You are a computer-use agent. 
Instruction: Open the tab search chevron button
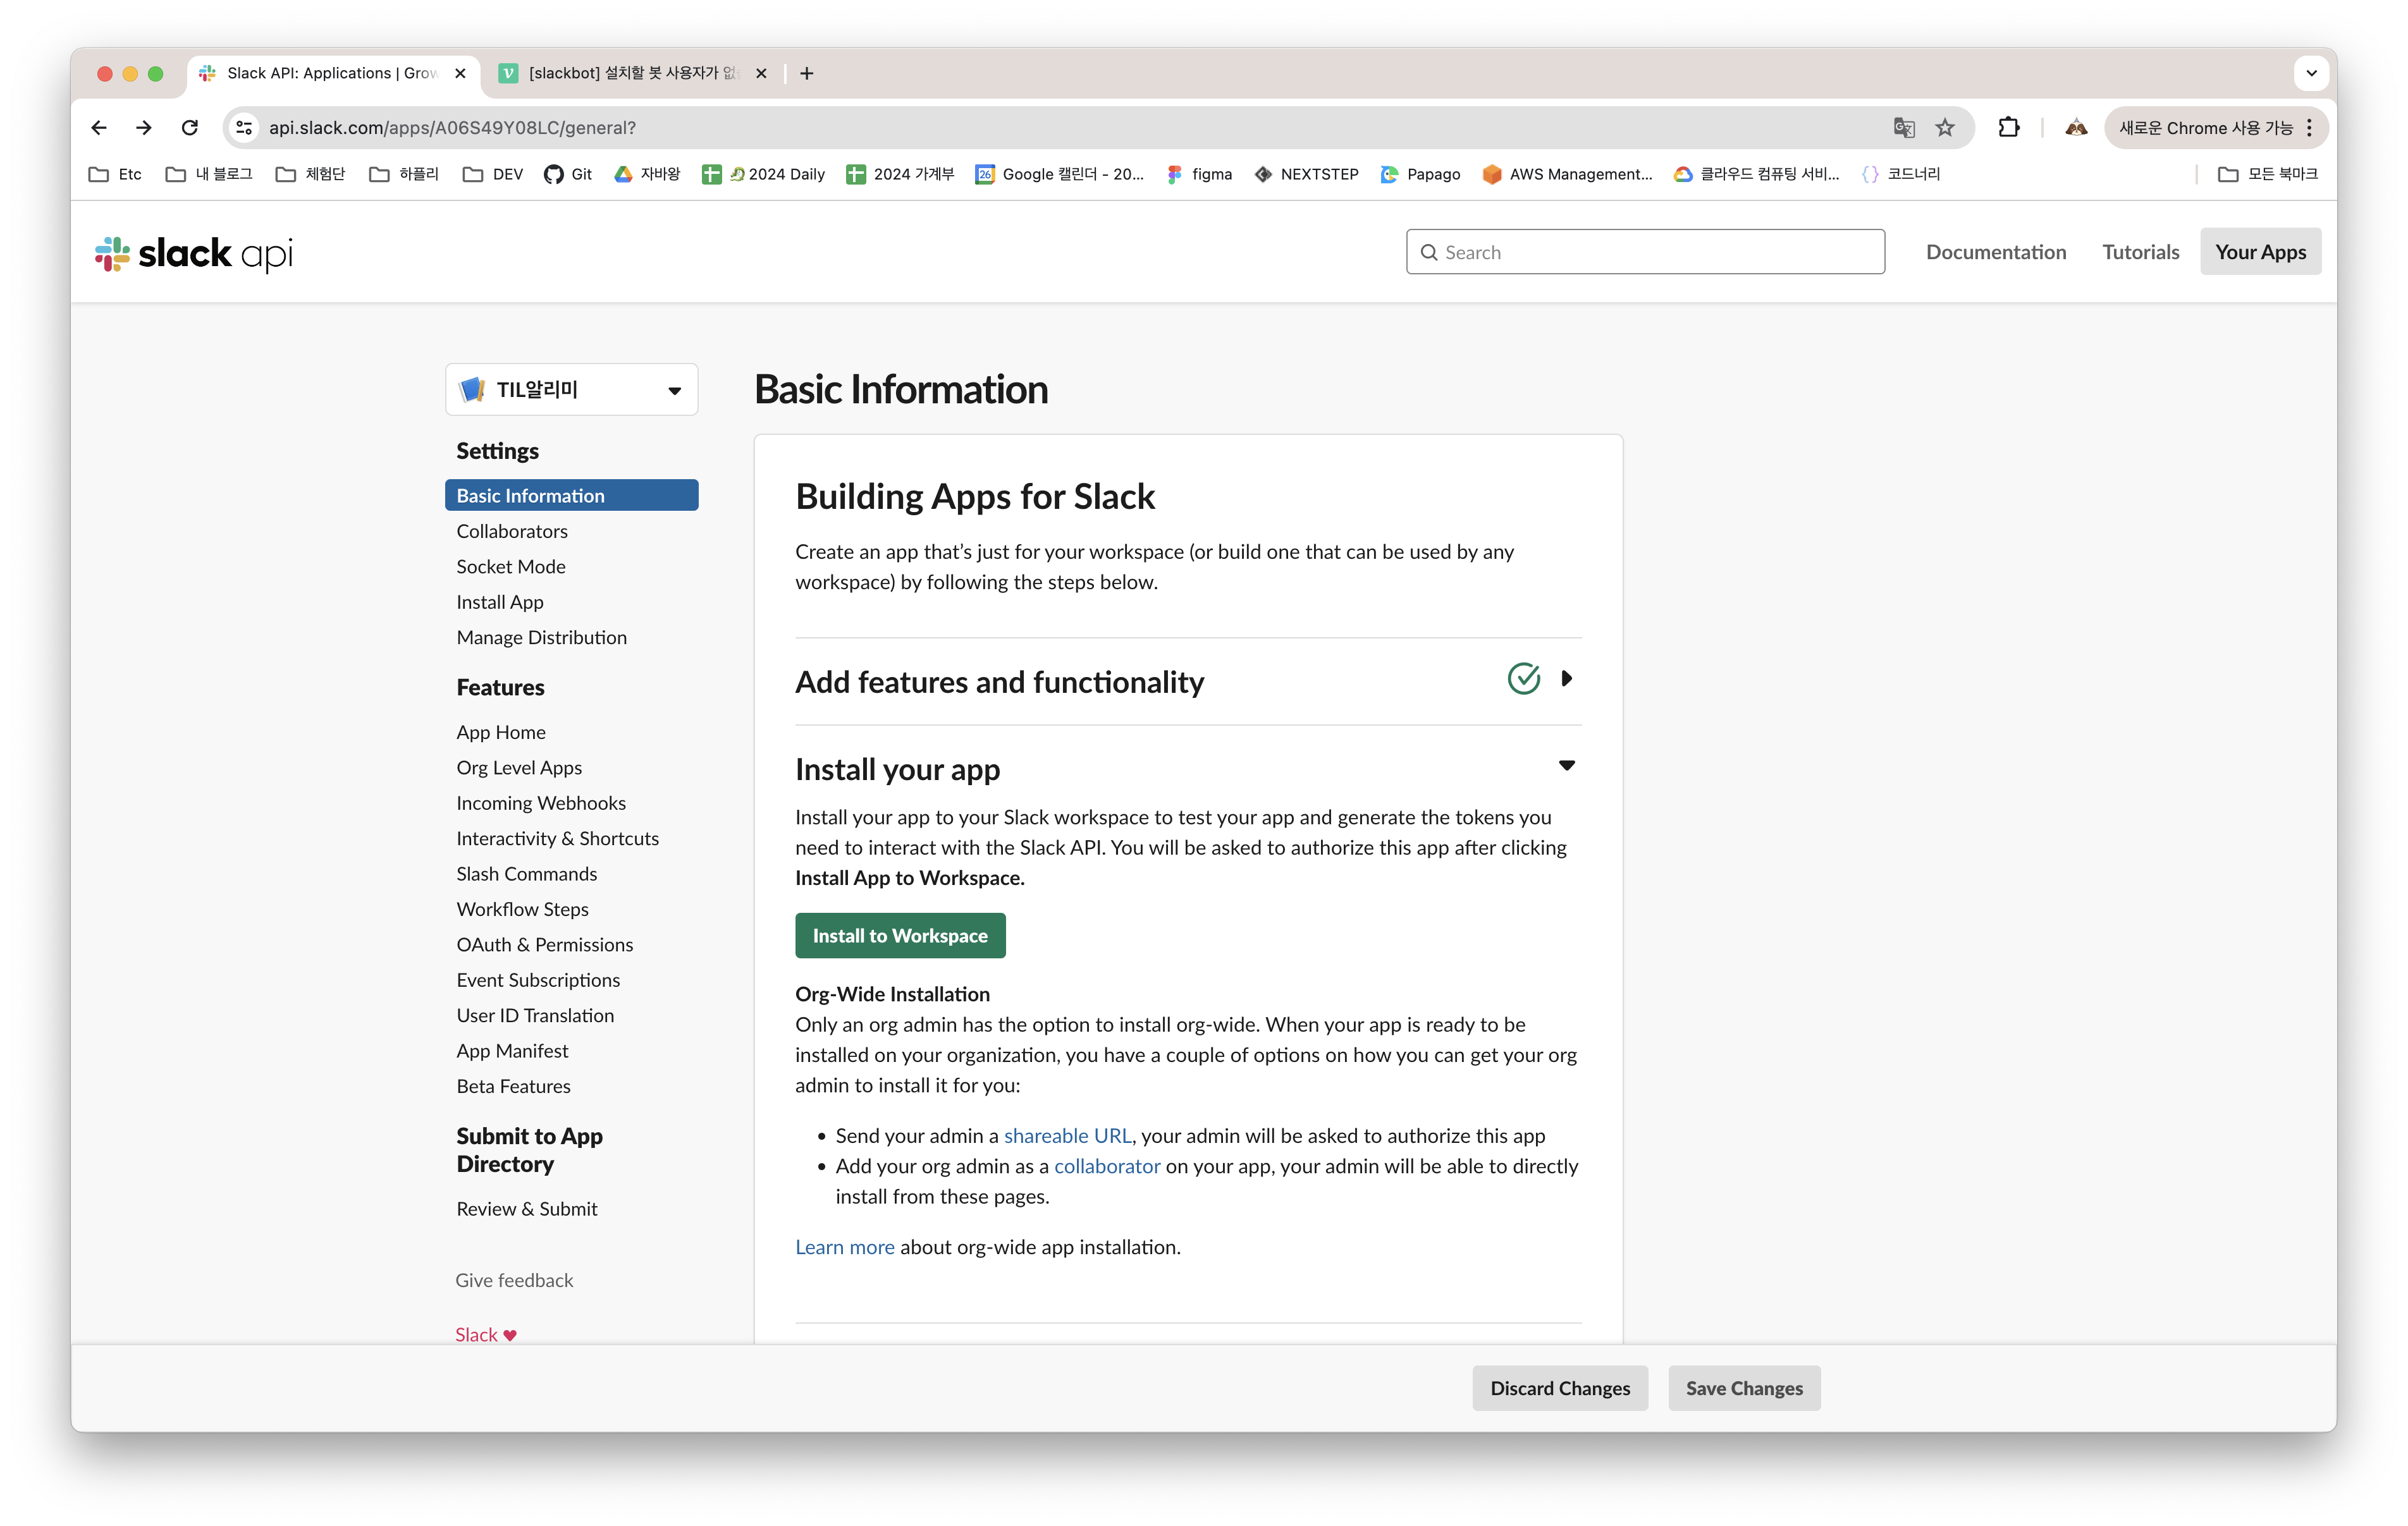coord(2311,73)
